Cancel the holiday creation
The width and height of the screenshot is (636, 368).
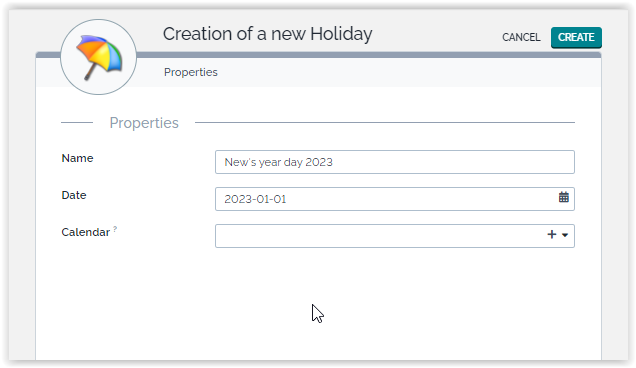(x=521, y=37)
